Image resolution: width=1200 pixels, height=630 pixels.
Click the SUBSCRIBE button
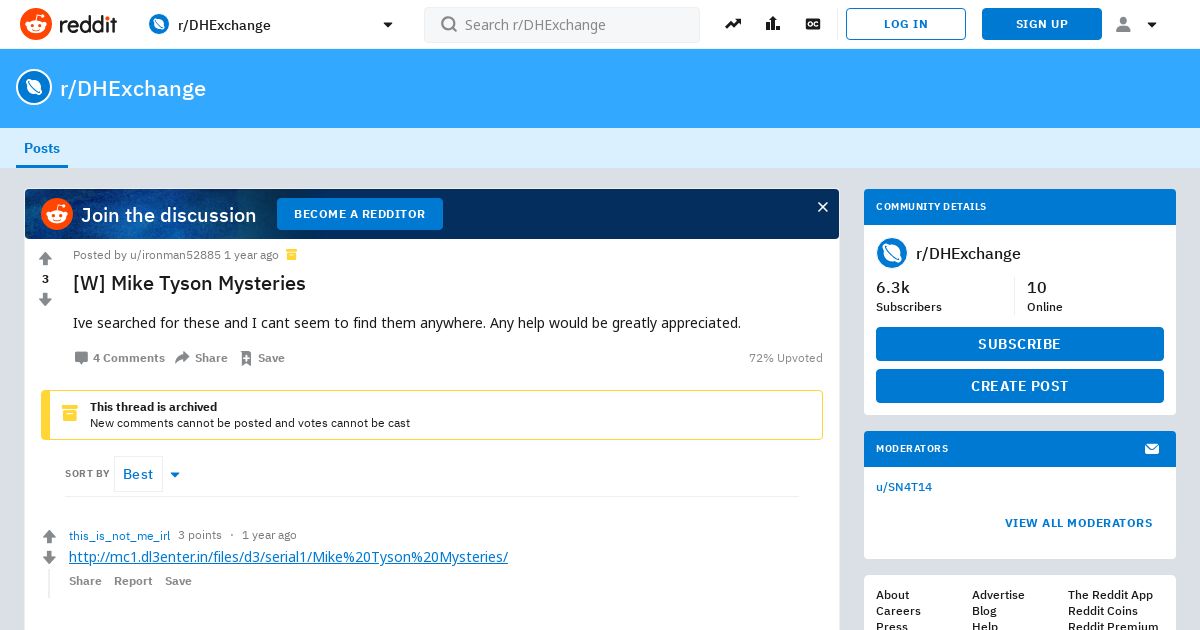[x=1020, y=344]
